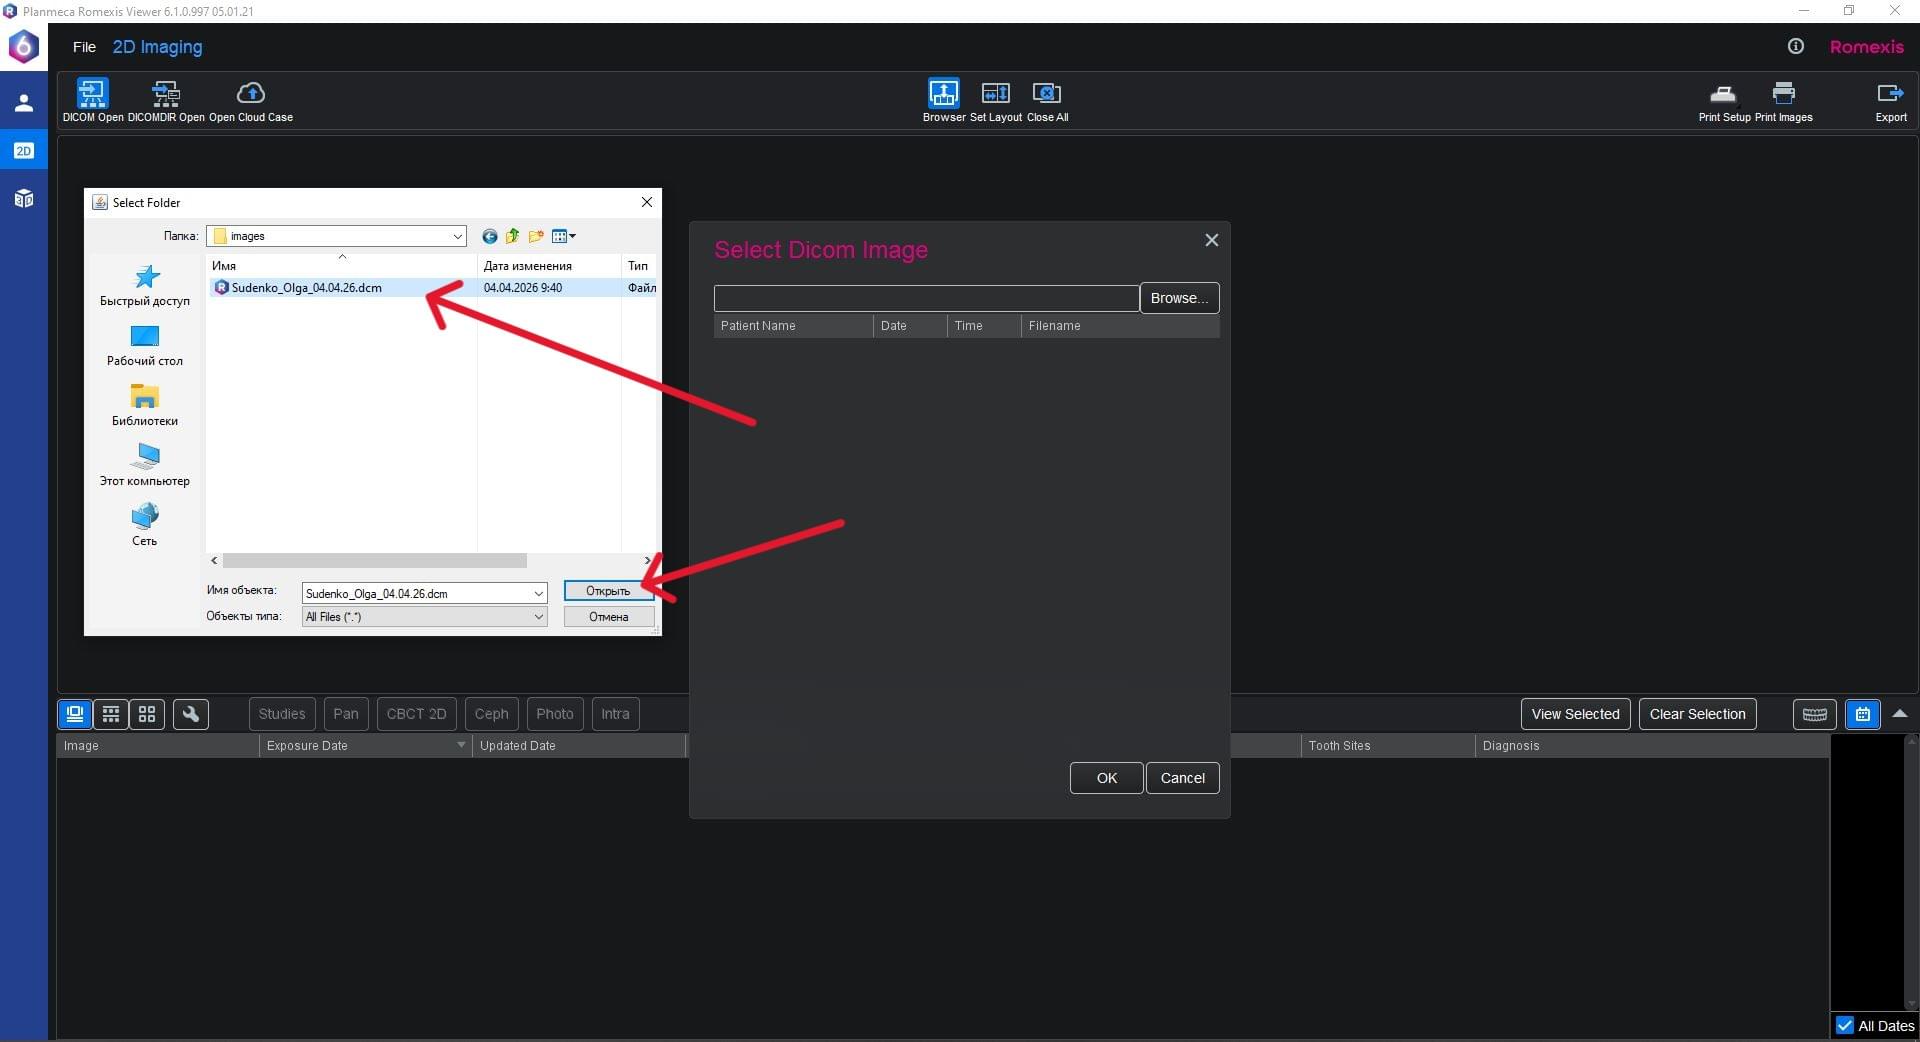Click the Print Images icon
Viewport: 1920px width, 1042px height.
(1783, 94)
